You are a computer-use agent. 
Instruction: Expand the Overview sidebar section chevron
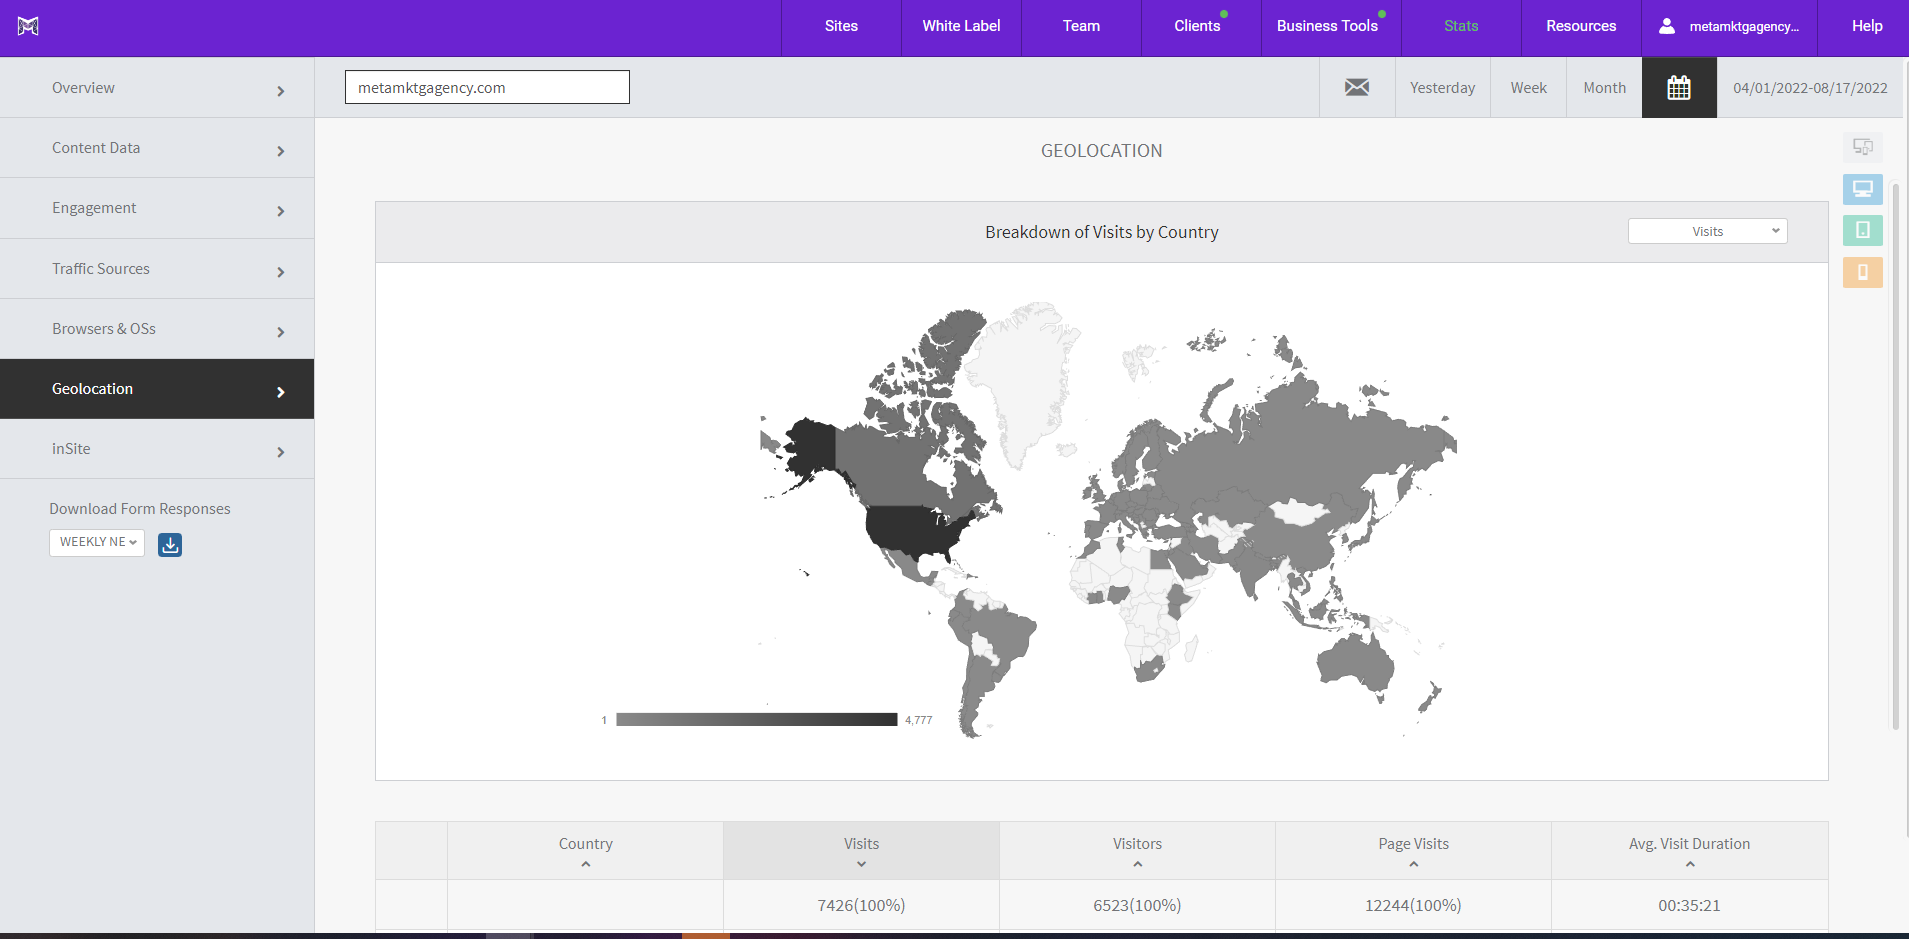pos(281,91)
